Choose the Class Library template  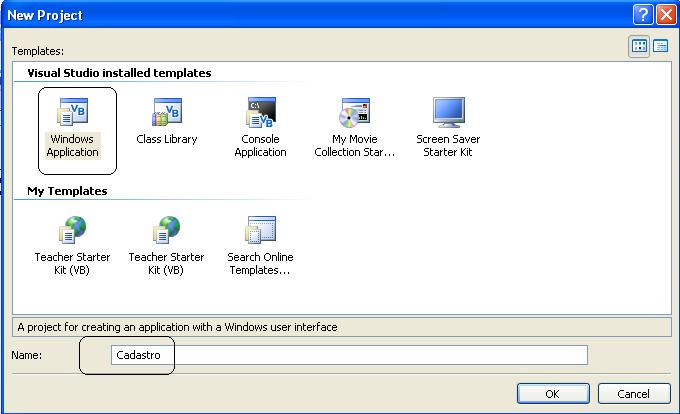click(x=167, y=121)
